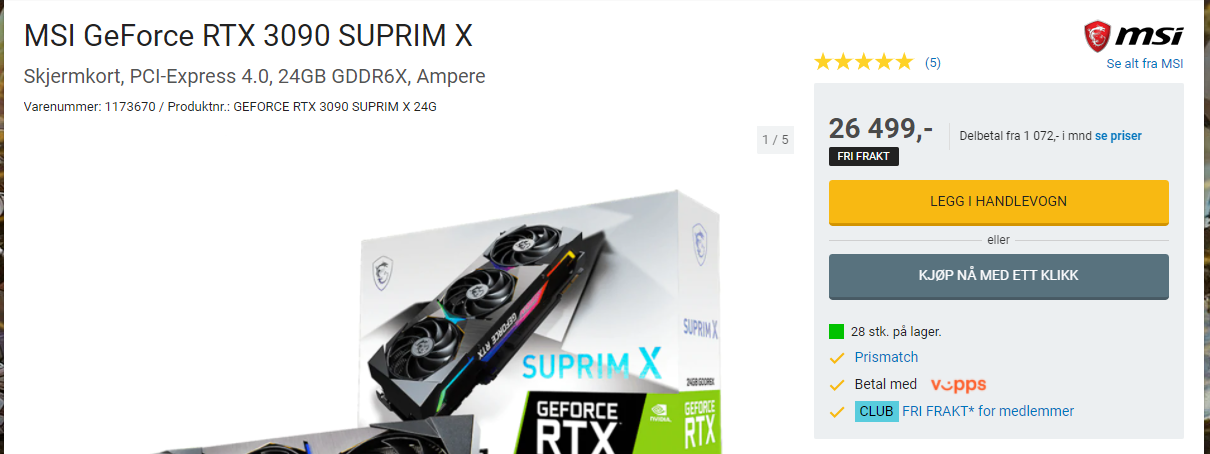Viewport: 1210px width, 454px height.
Task: Click the first yellow rating star
Action: (823, 62)
